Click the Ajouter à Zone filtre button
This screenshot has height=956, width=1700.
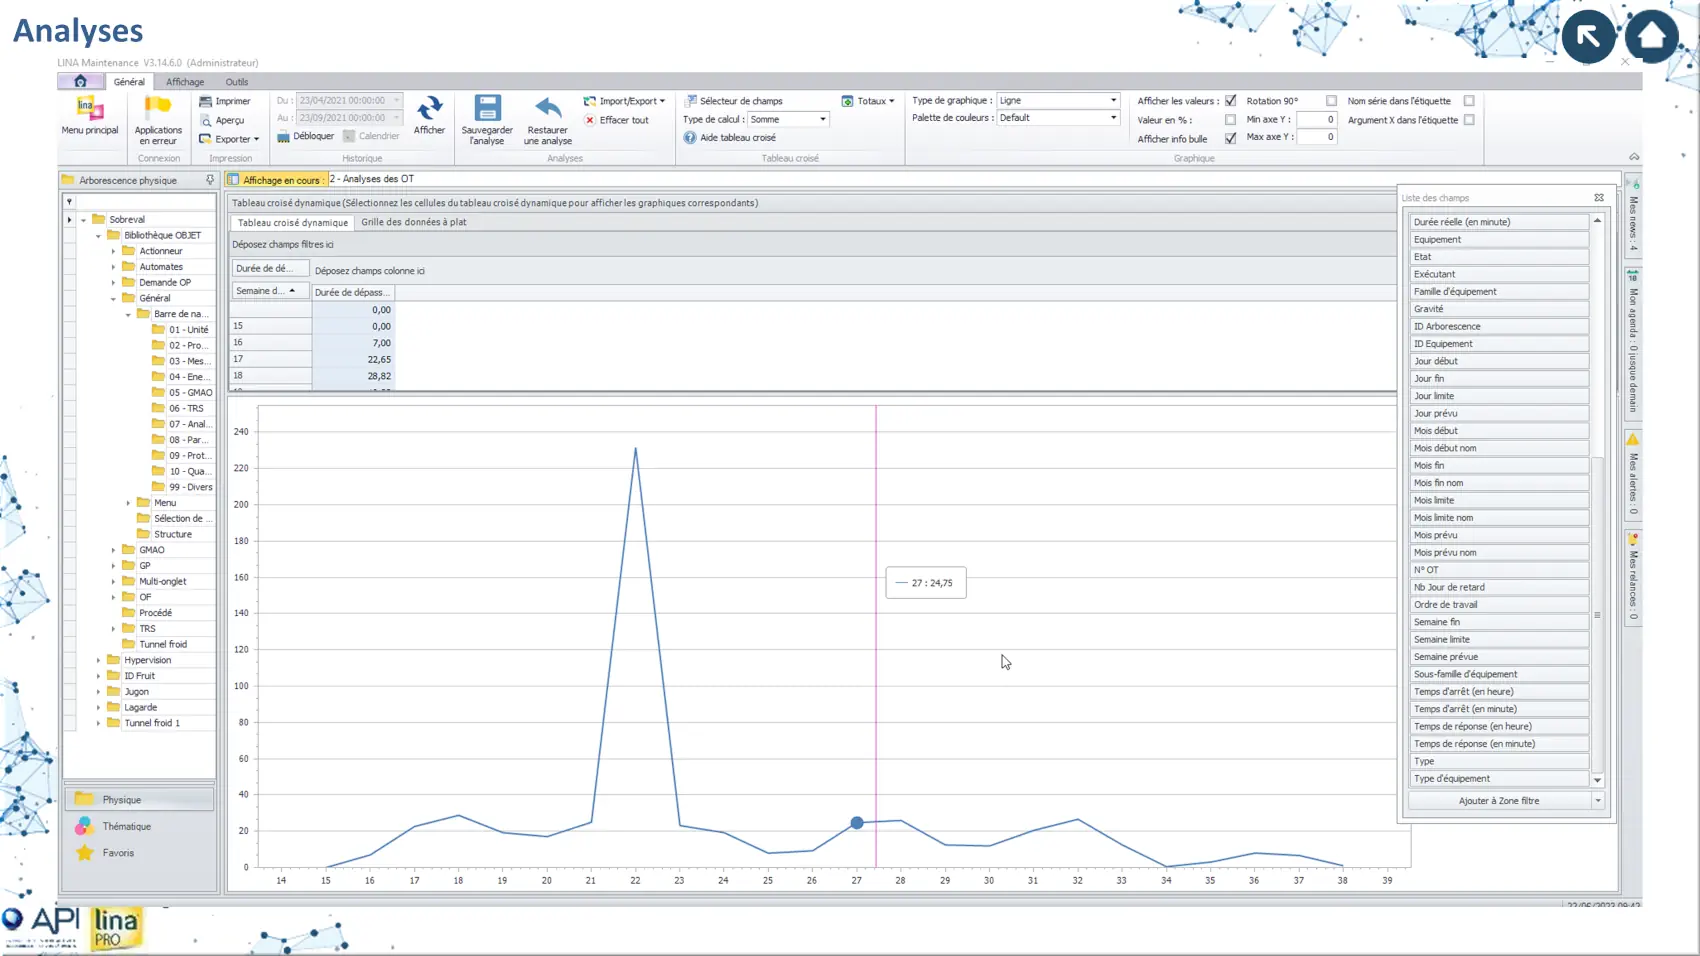click(1498, 801)
